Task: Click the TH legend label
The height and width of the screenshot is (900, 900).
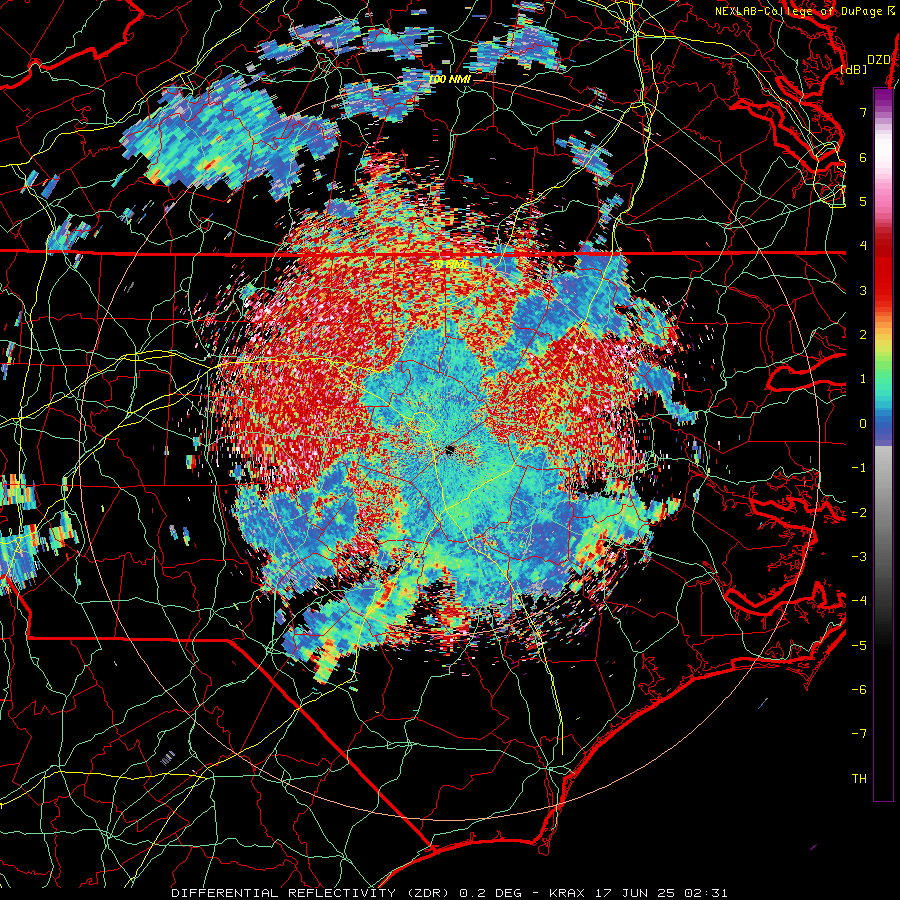Action: point(859,778)
